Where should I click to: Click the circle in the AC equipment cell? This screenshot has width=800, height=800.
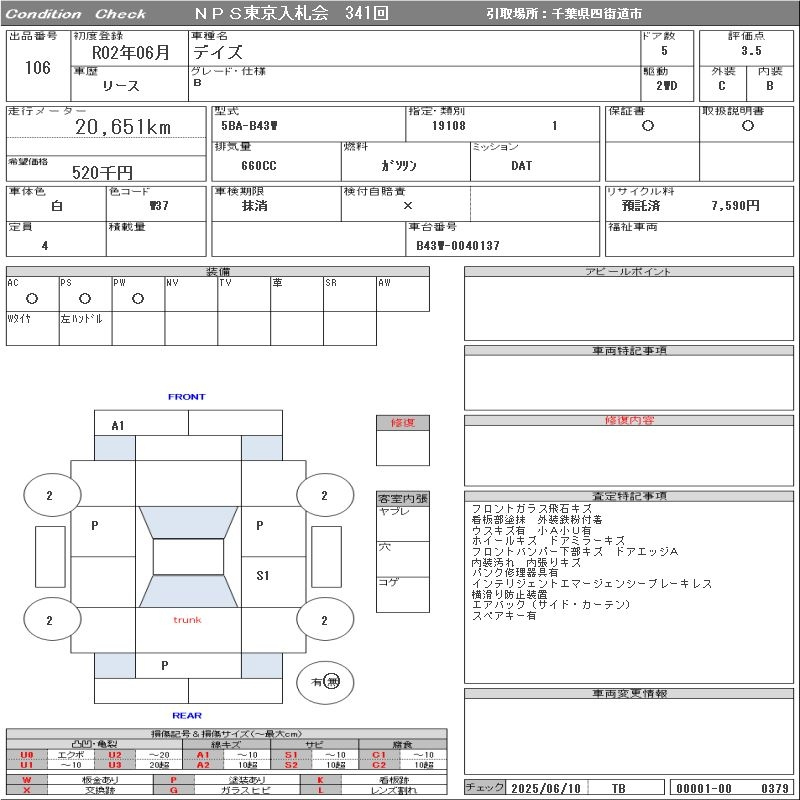pyautogui.click(x=32, y=299)
